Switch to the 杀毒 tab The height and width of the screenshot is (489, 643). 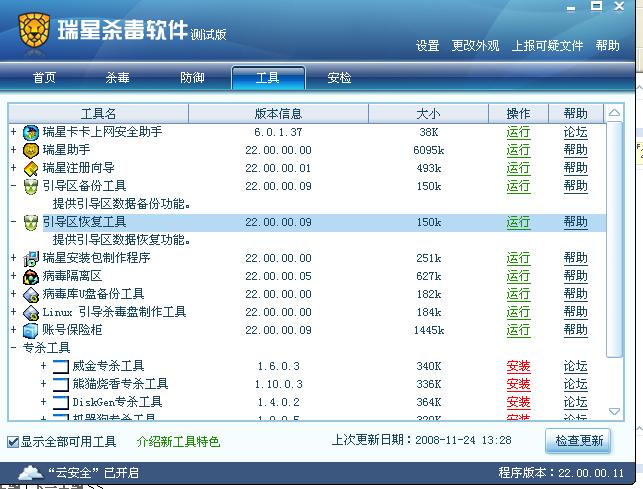point(118,78)
